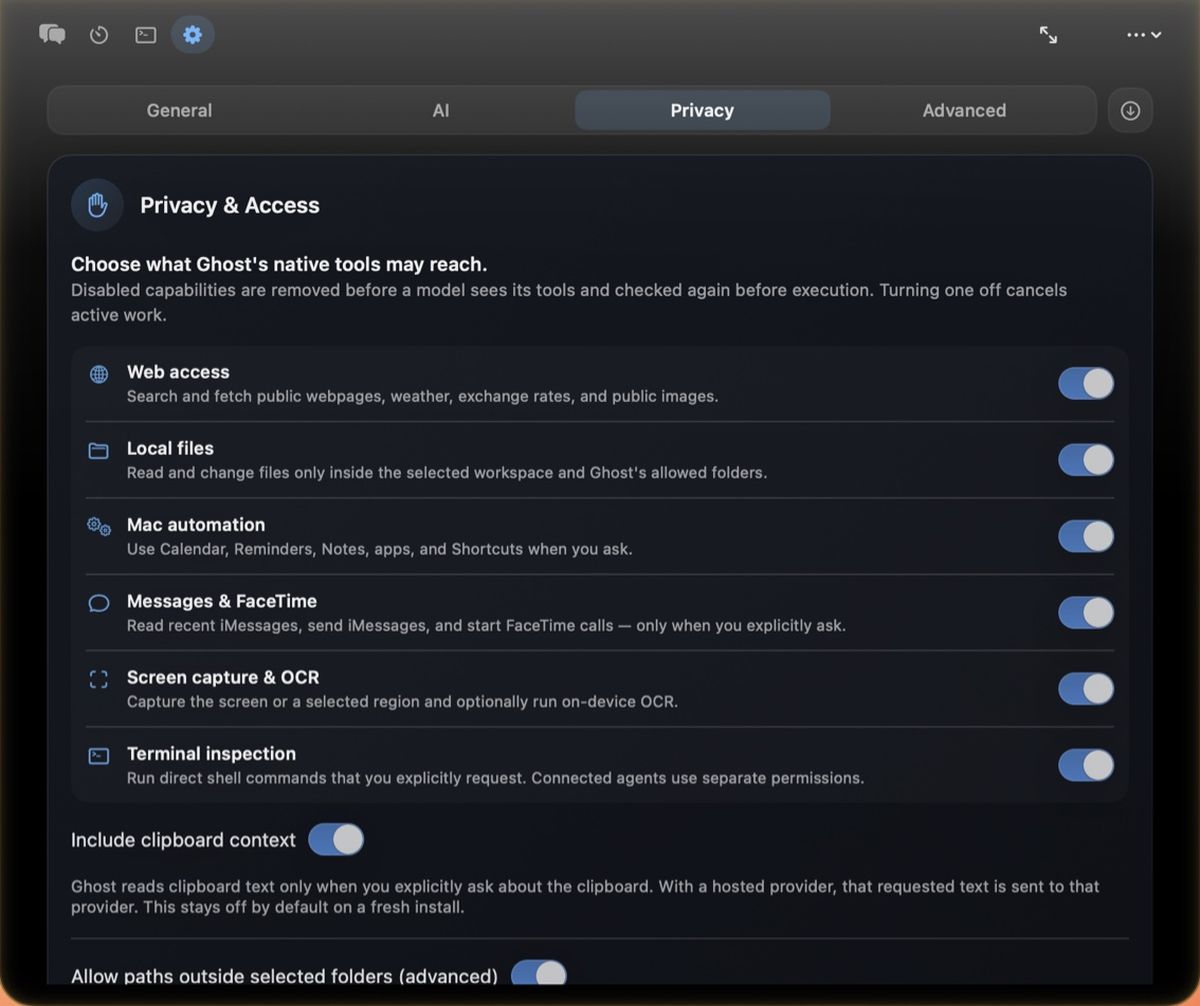Toggle Include clipboard context
Screen dimensions: 1200x1006
tap(336, 839)
